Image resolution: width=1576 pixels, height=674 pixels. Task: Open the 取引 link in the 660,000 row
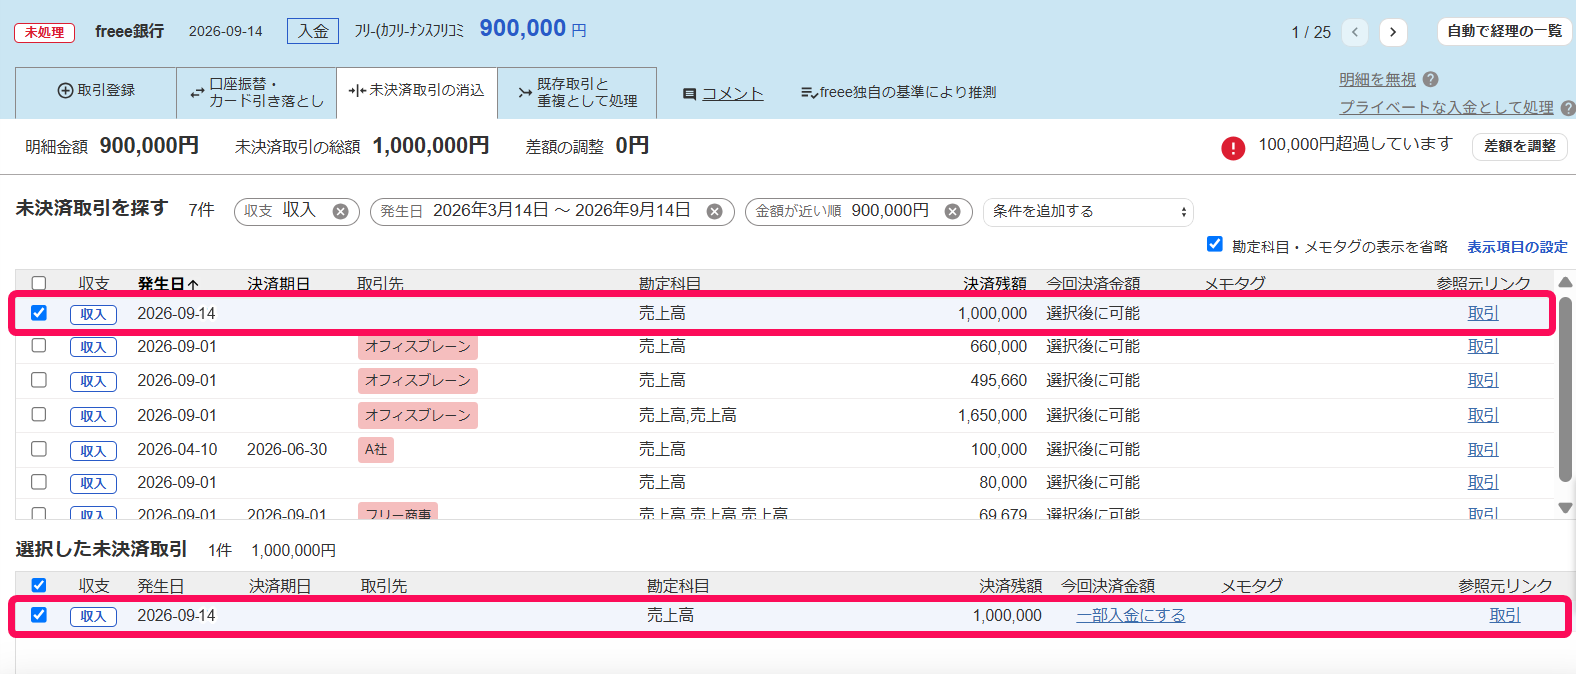(x=1483, y=347)
